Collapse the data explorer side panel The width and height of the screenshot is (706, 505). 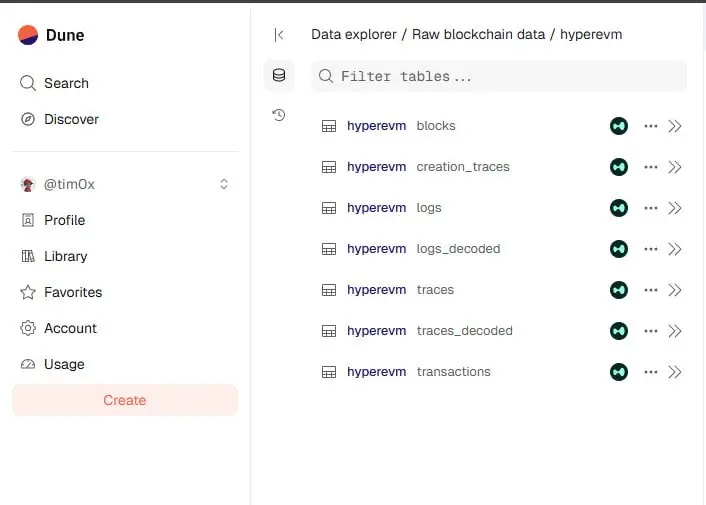[x=279, y=35]
